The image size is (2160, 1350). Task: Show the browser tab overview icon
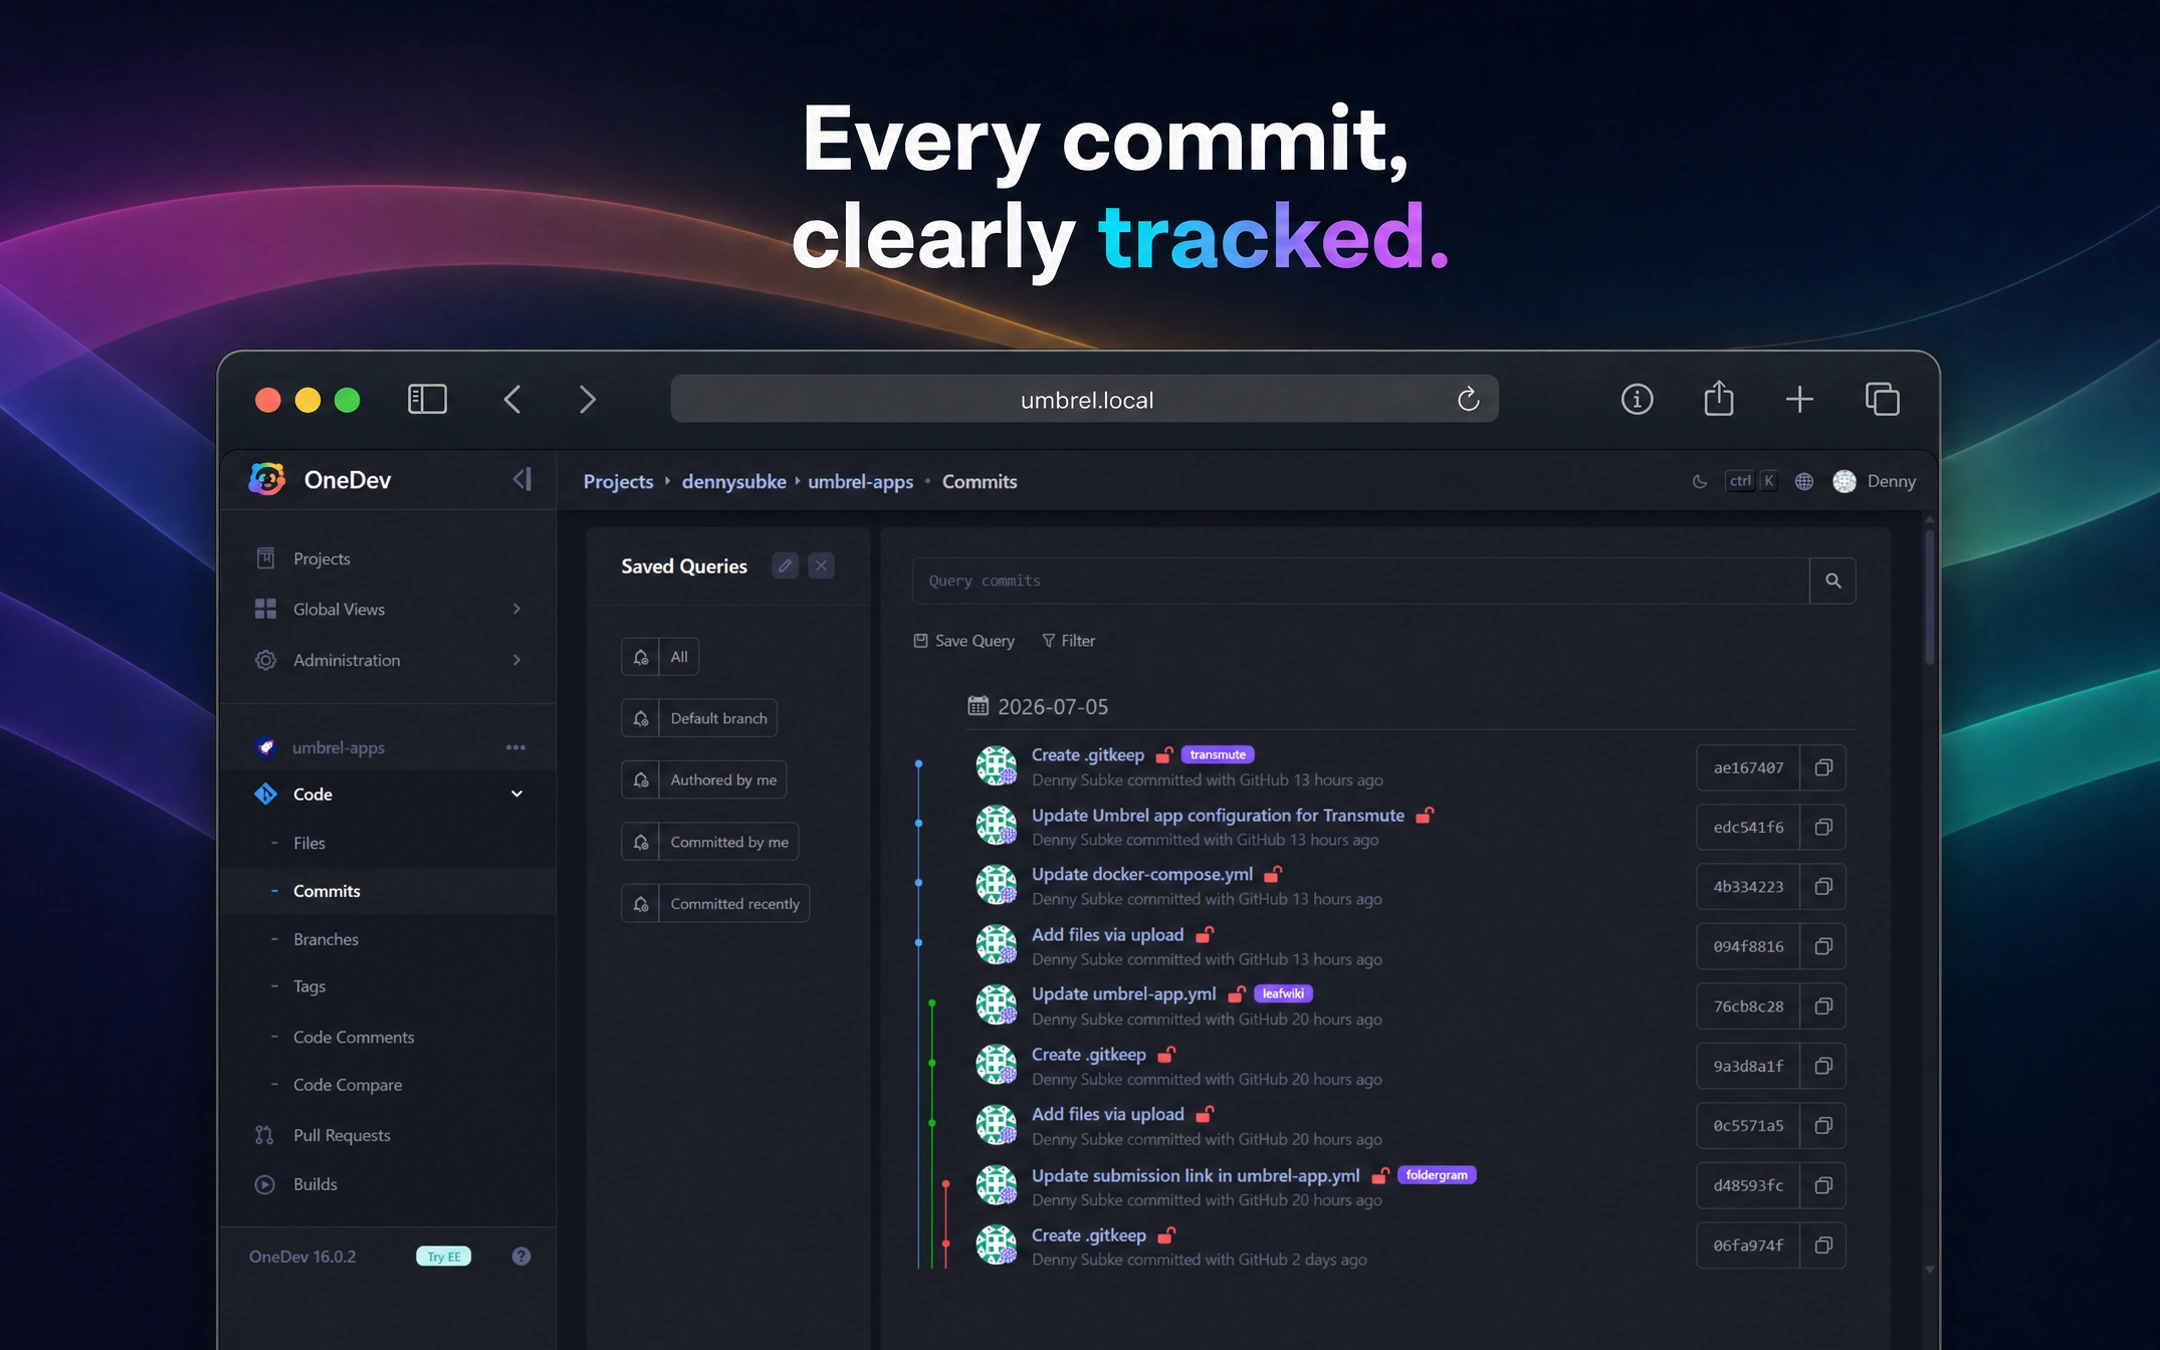click(x=1882, y=399)
